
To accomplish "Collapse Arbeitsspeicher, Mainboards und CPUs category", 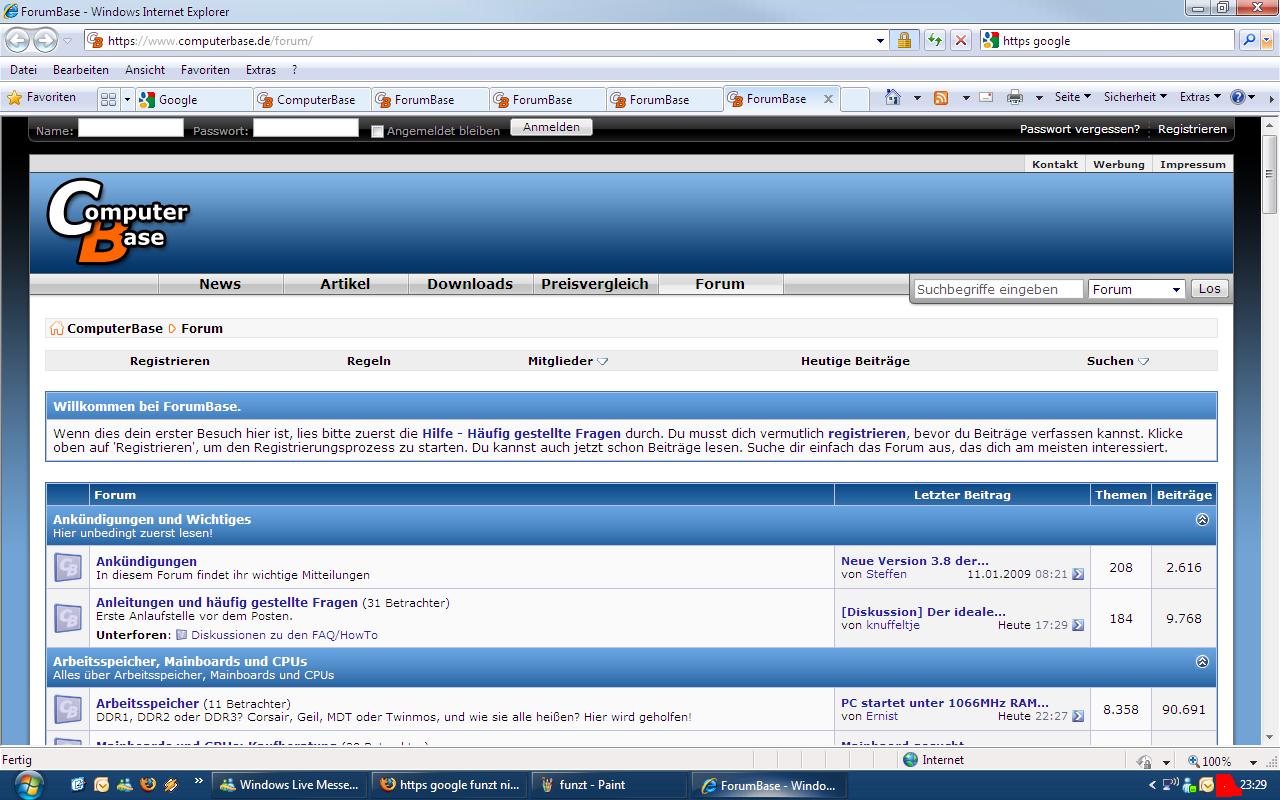I will [1202, 662].
